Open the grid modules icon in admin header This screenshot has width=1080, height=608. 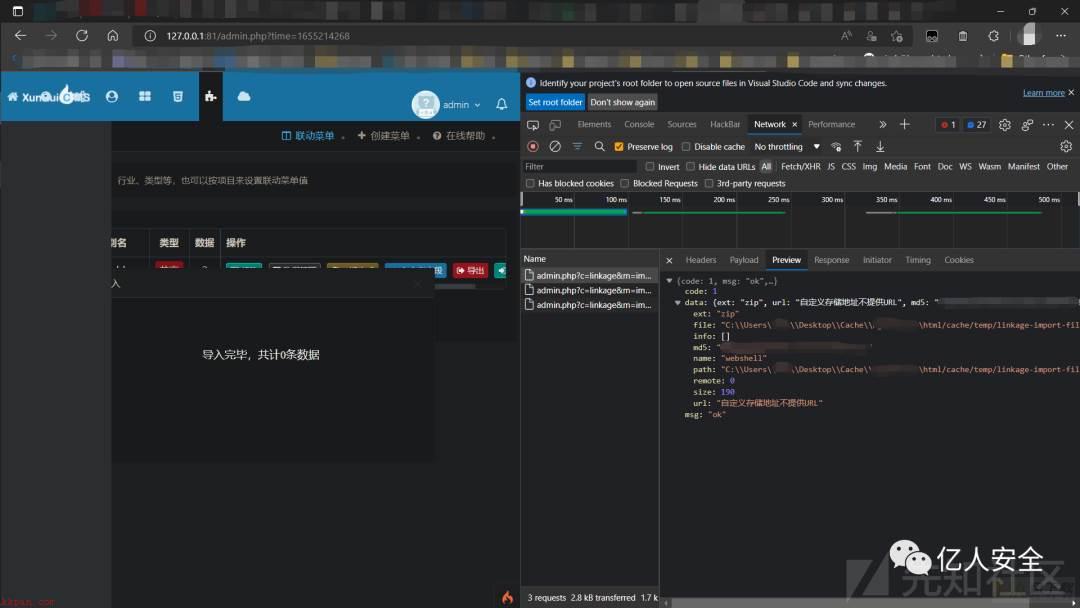point(145,96)
